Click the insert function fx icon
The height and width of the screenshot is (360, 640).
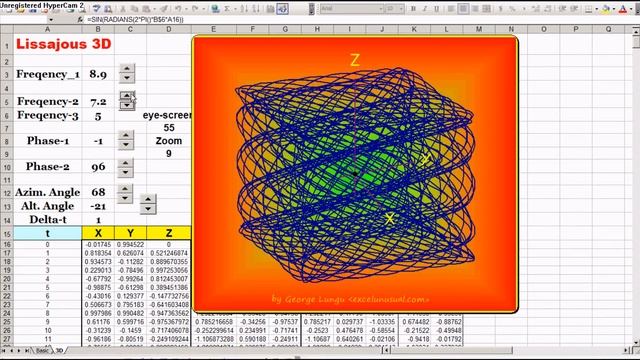pos(80,20)
